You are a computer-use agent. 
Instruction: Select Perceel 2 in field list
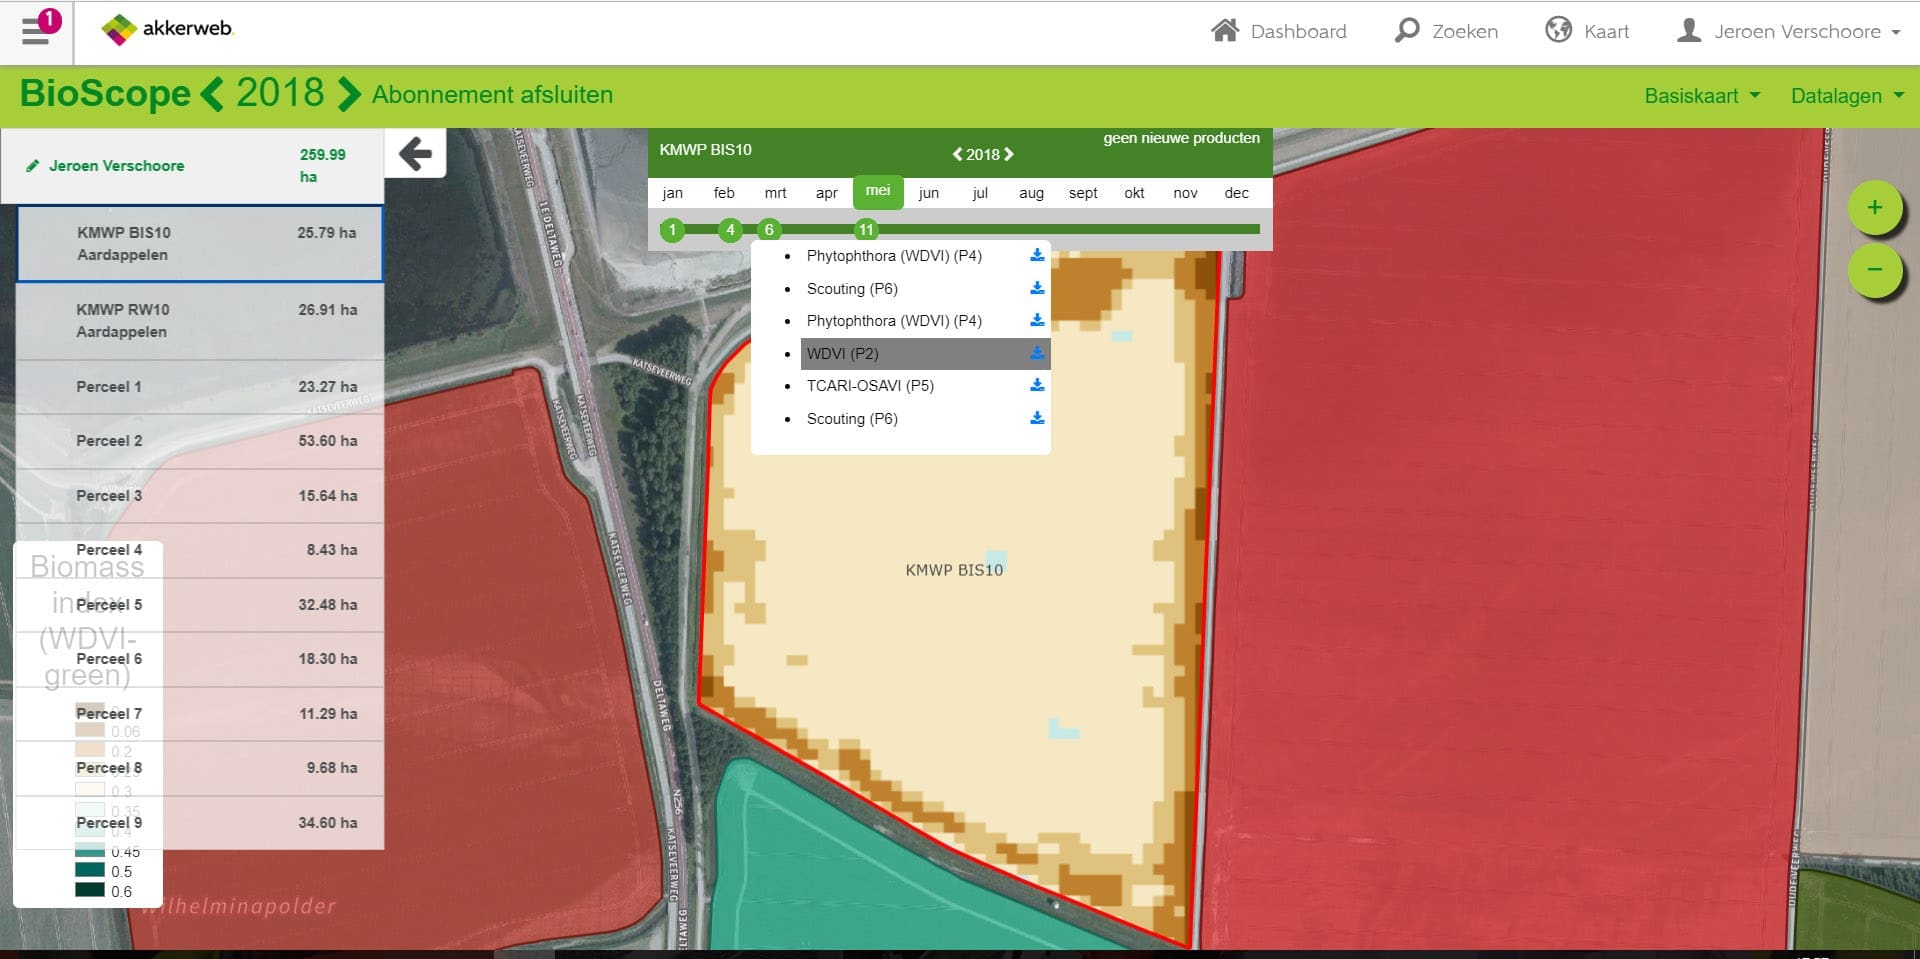click(200, 441)
